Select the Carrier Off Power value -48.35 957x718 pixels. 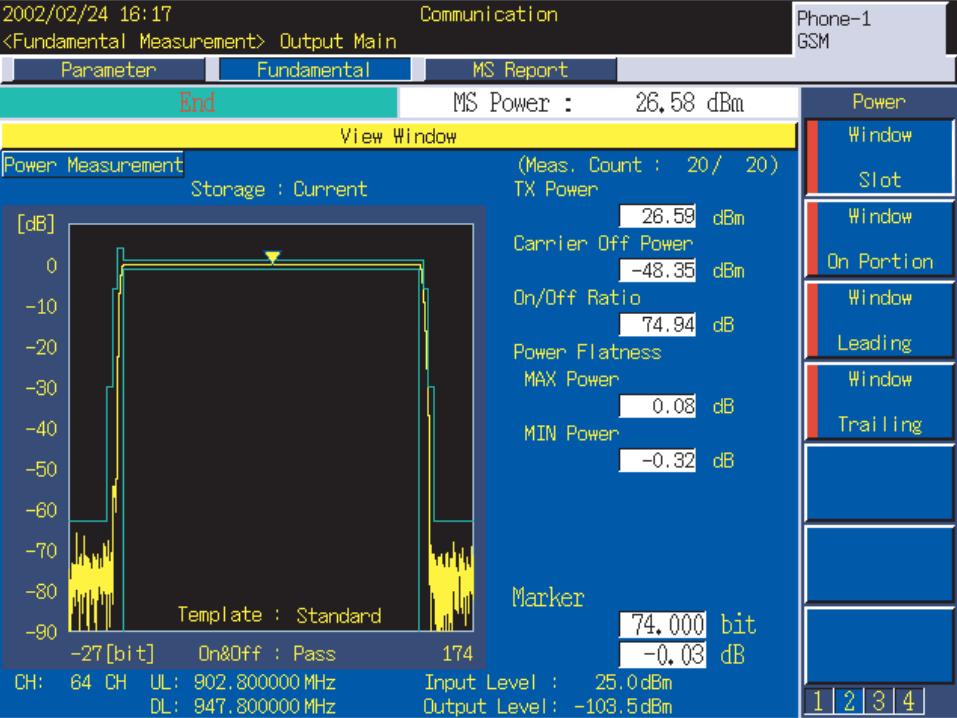point(657,270)
